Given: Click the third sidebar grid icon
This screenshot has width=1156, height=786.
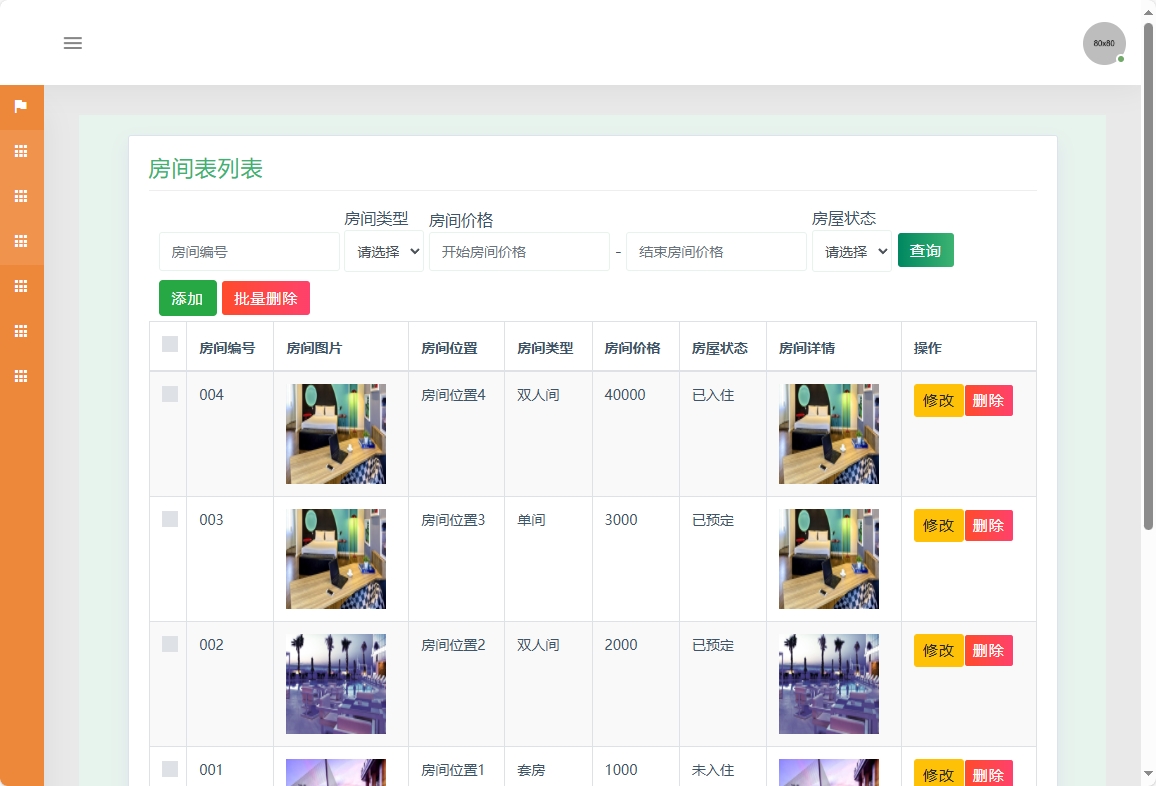Looking at the screenshot, I should point(21,241).
